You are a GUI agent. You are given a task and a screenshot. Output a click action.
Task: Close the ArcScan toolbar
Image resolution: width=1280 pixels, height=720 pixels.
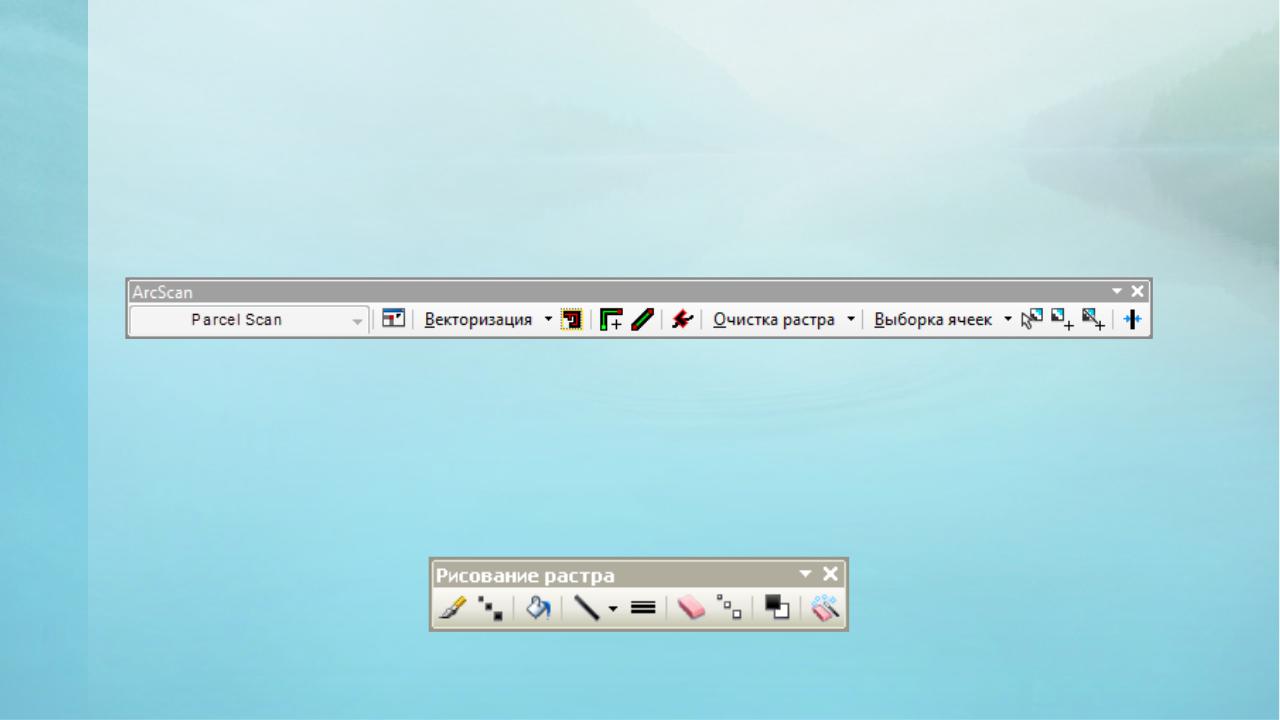point(1137,291)
